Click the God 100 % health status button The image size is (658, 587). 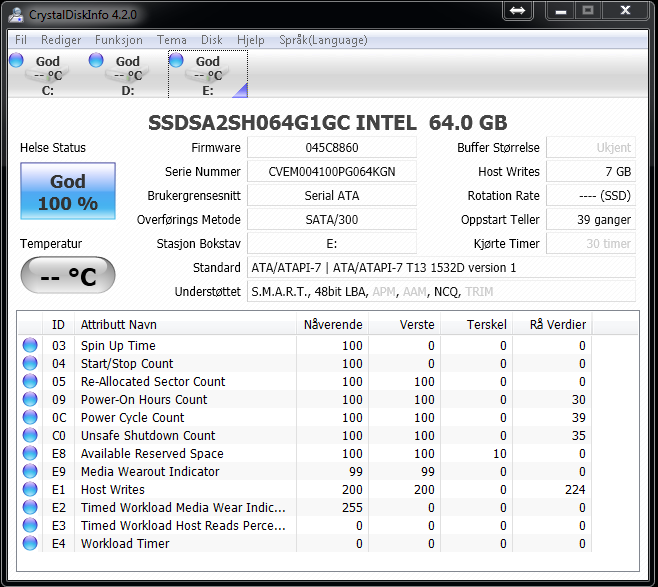[x=68, y=191]
